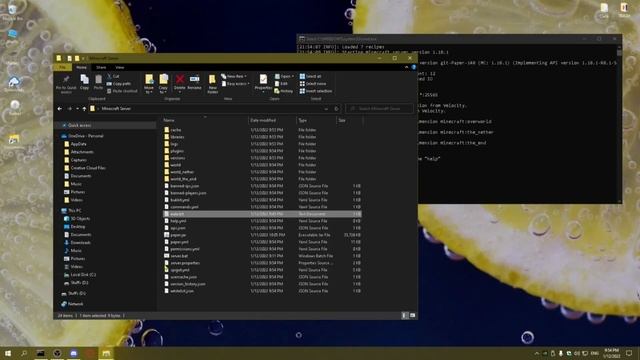Click Paste shortcut in Clipboard group
This screenshot has width=640, height=360.
[x=122, y=91]
